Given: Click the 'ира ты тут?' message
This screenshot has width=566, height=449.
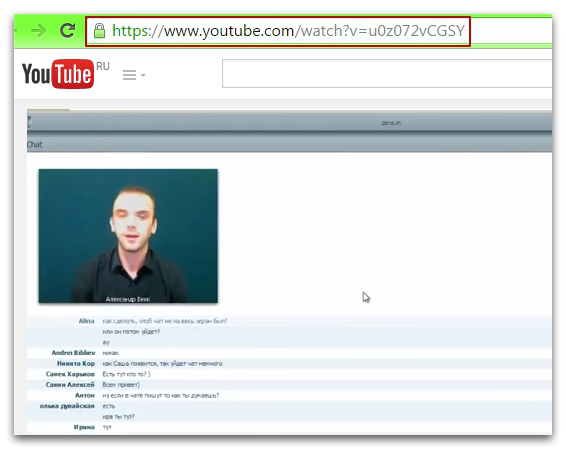Looking at the screenshot, I should tap(118, 417).
